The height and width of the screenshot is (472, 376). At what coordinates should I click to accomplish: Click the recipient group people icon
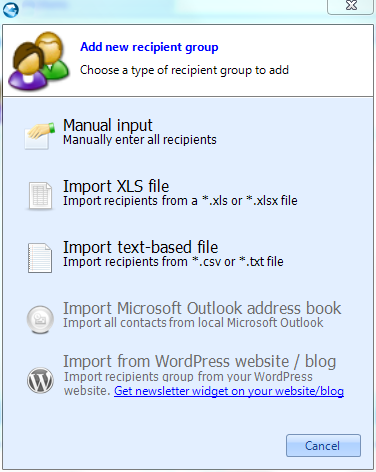pyautogui.click(x=38, y=61)
